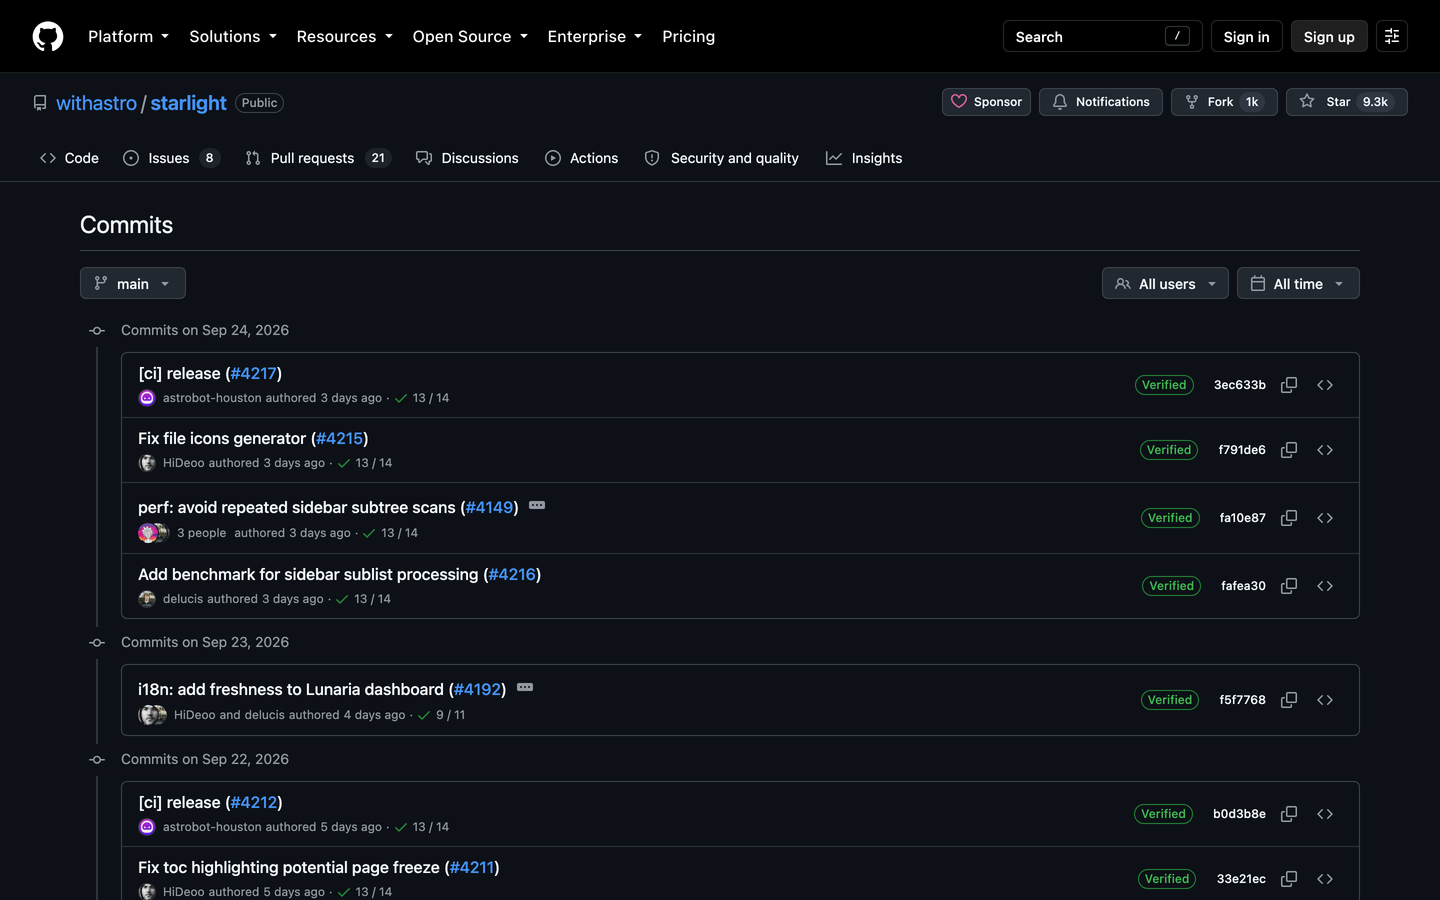Browse repository at commit fafea30
This screenshot has height=900, width=1440.
1325,586
